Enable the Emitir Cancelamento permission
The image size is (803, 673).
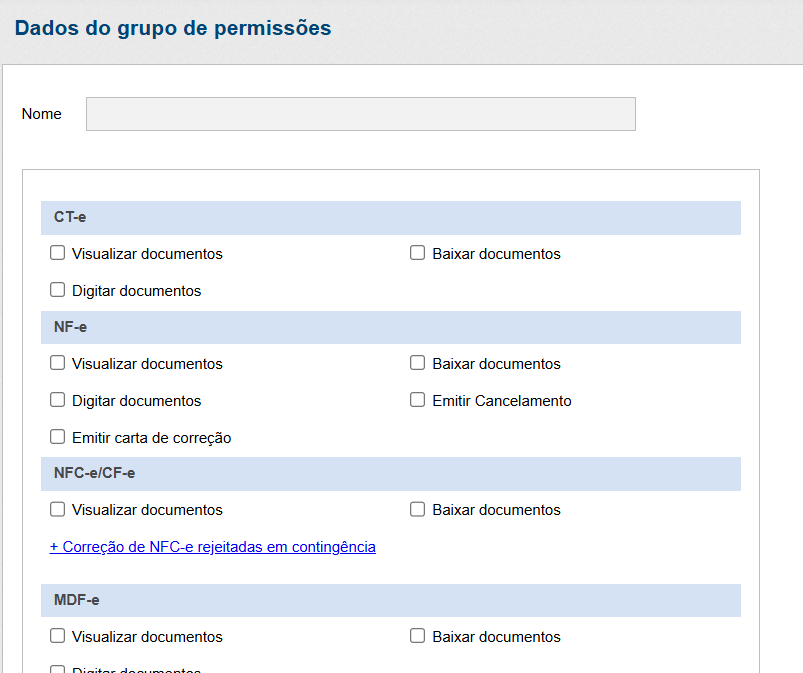click(418, 400)
